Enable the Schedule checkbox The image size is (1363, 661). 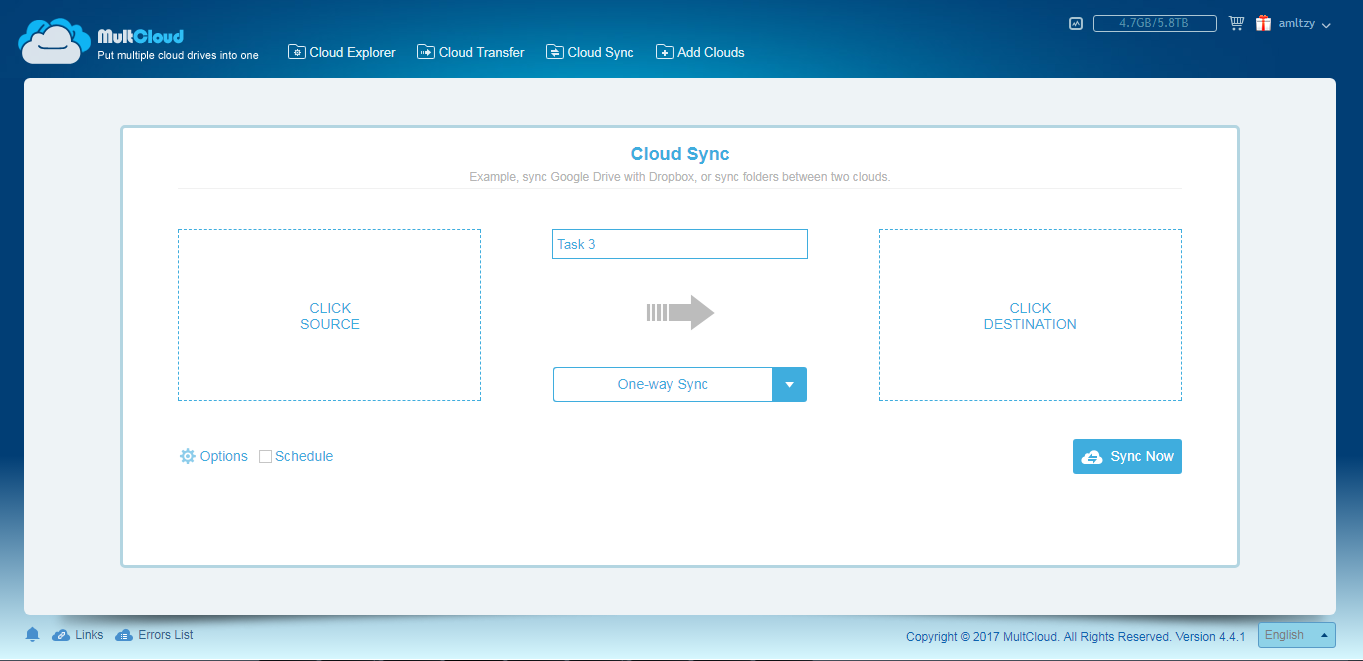click(x=265, y=456)
